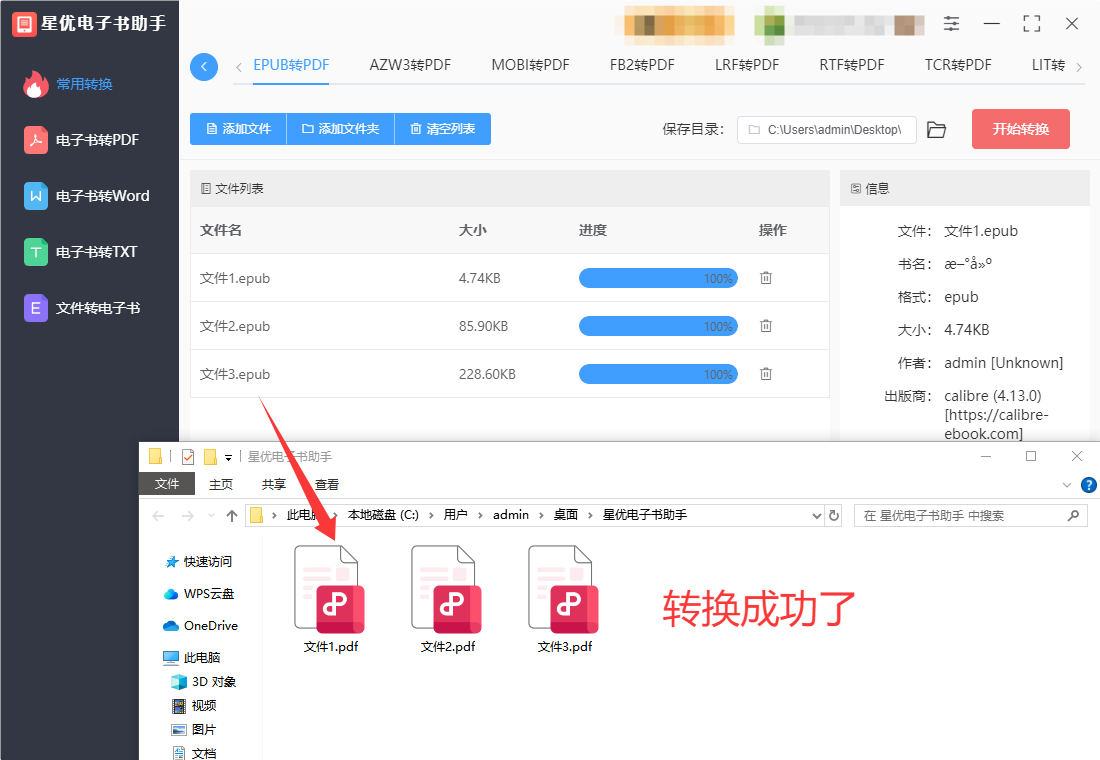This screenshot has height=760, width=1100.
Task: Click the 228.60KB size cell
Action: [487, 374]
